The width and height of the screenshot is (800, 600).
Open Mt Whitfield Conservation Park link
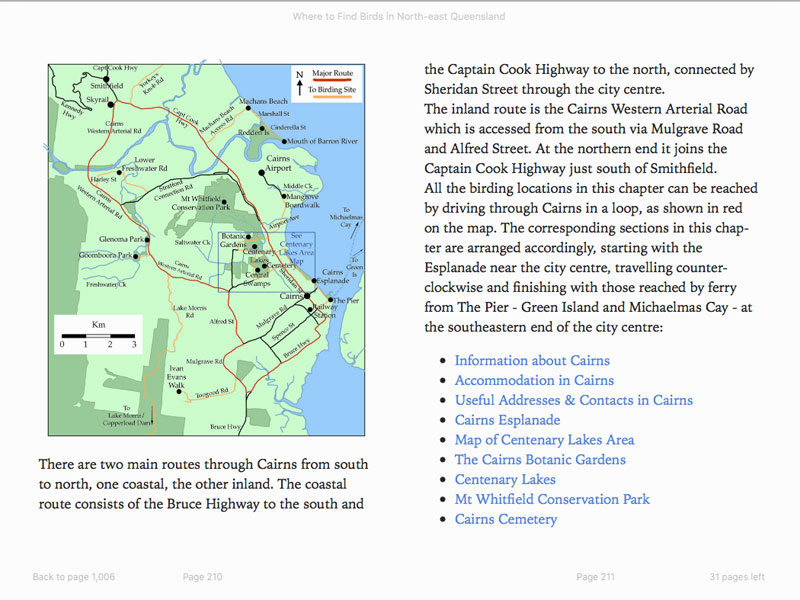(552, 500)
